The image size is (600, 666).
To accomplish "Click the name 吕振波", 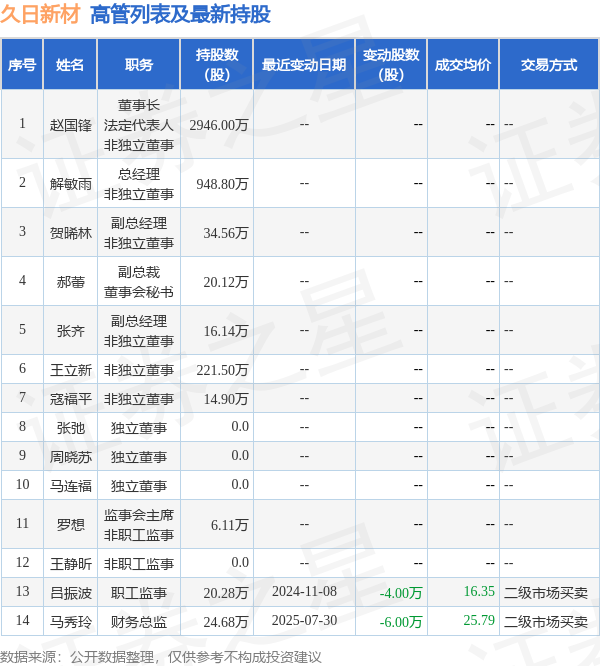I will pyautogui.click(x=70, y=593).
